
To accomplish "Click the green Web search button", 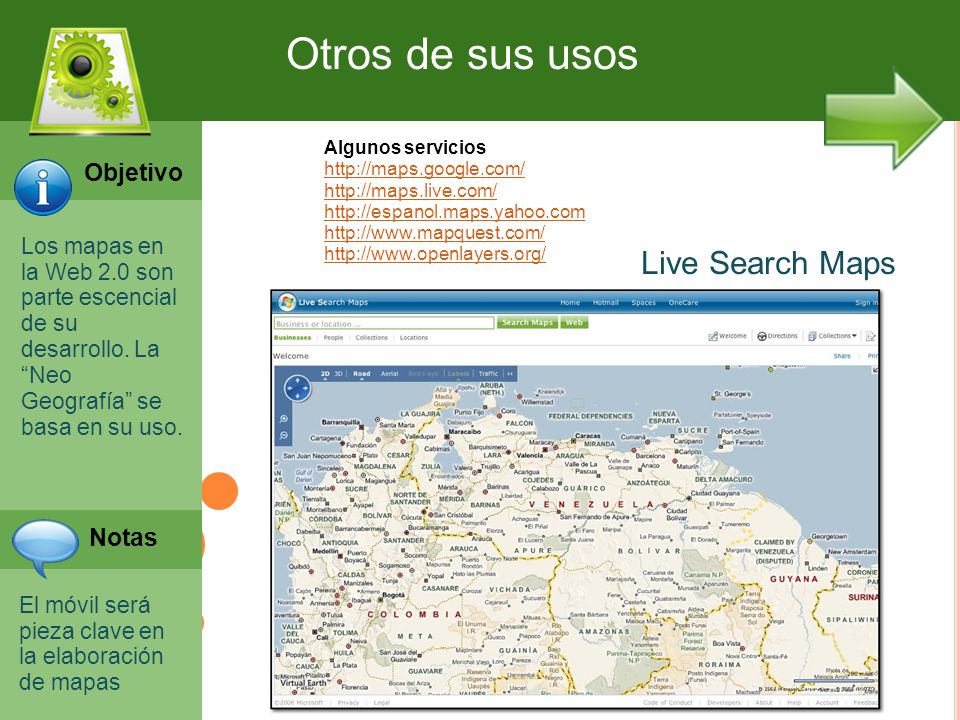I will [x=574, y=323].
